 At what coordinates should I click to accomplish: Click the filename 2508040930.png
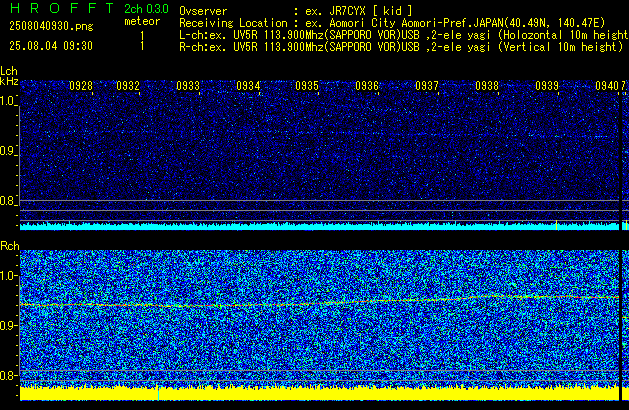(x=51, y=26)
